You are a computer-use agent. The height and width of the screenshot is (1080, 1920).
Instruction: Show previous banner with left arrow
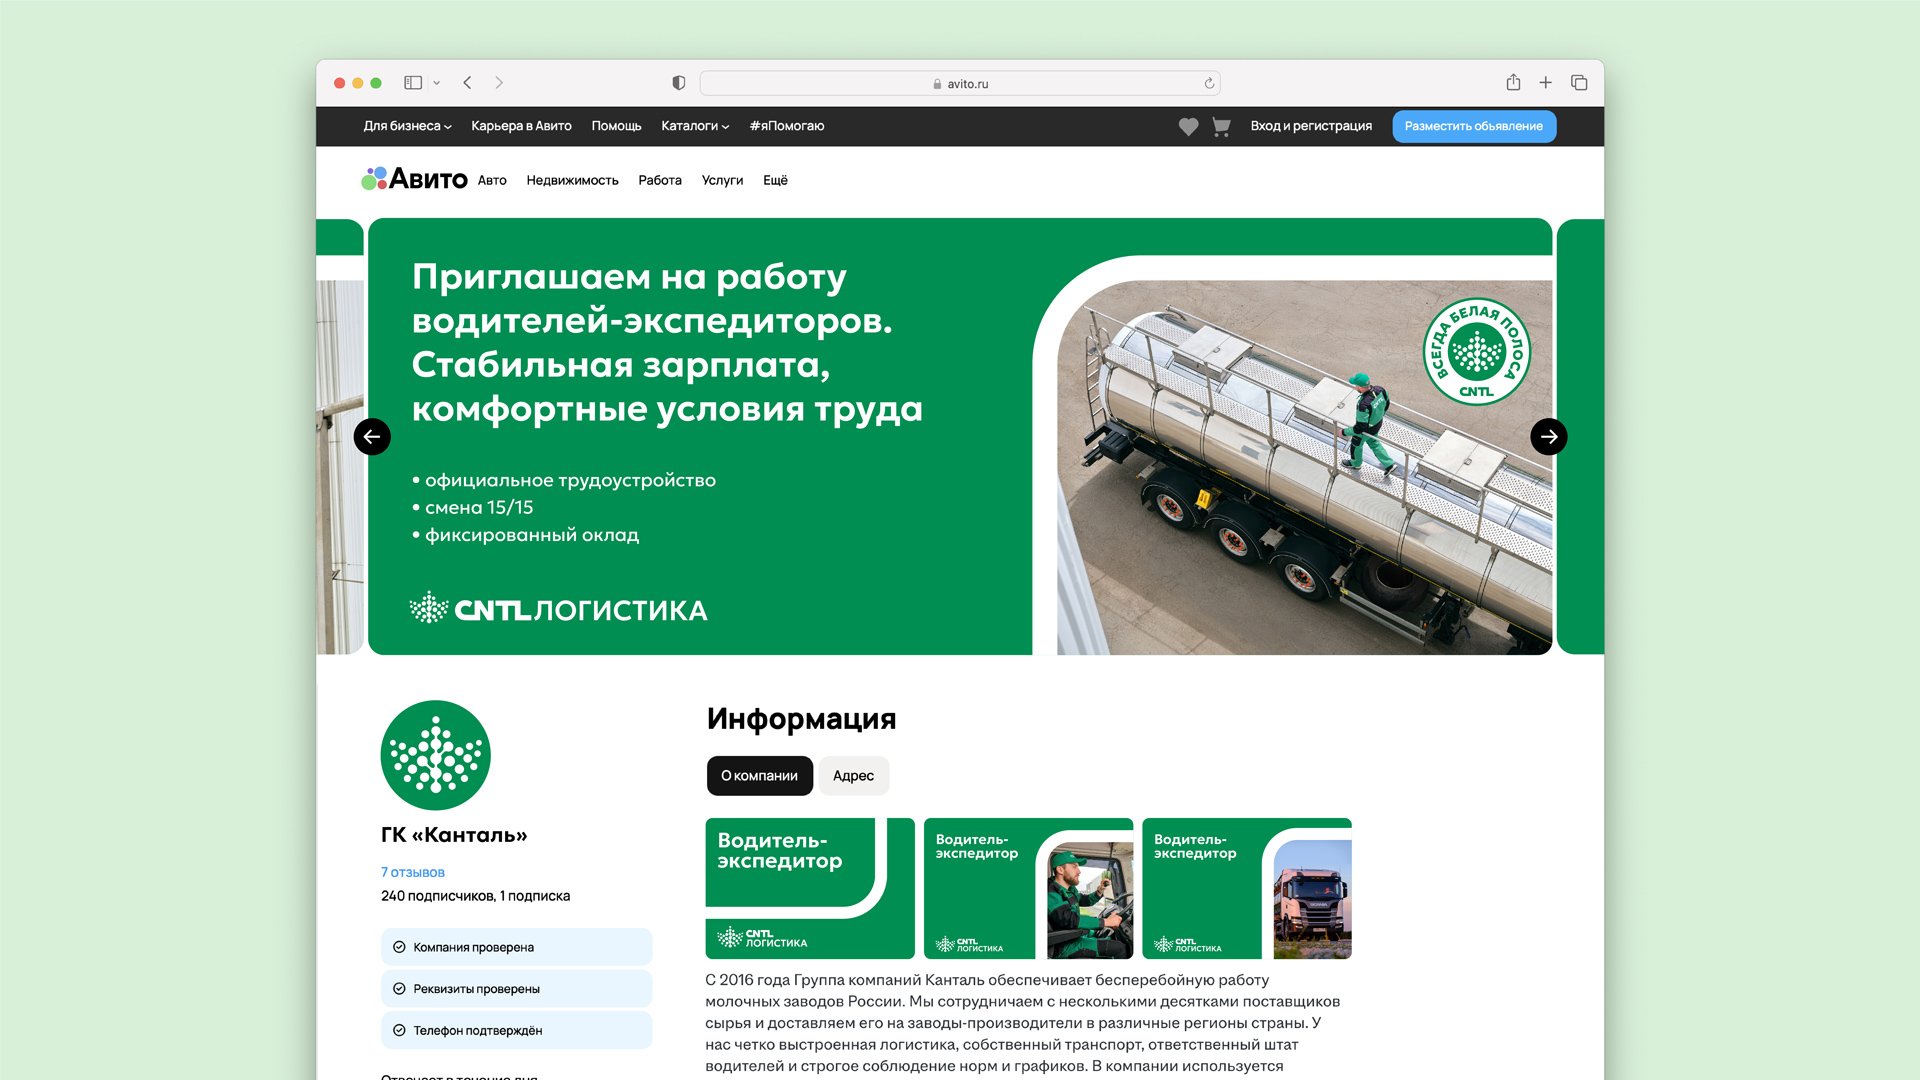point(372,437)
